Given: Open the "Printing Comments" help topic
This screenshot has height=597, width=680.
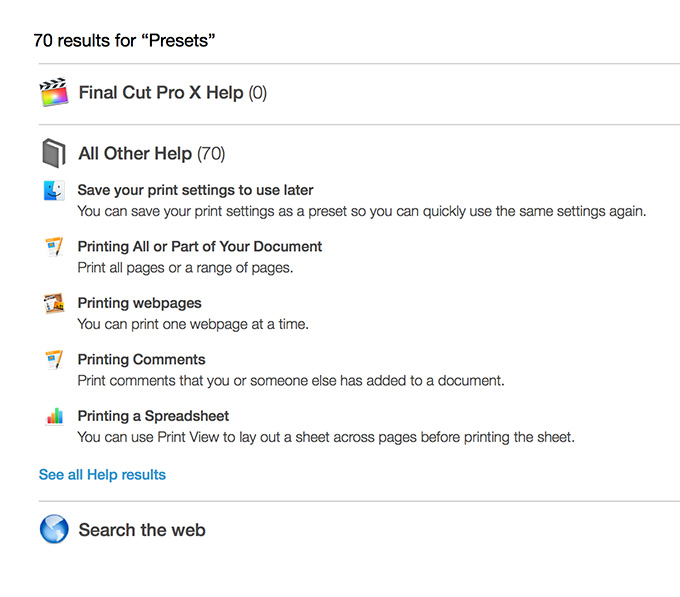Looking at the screenshot, I should [141, 359].
